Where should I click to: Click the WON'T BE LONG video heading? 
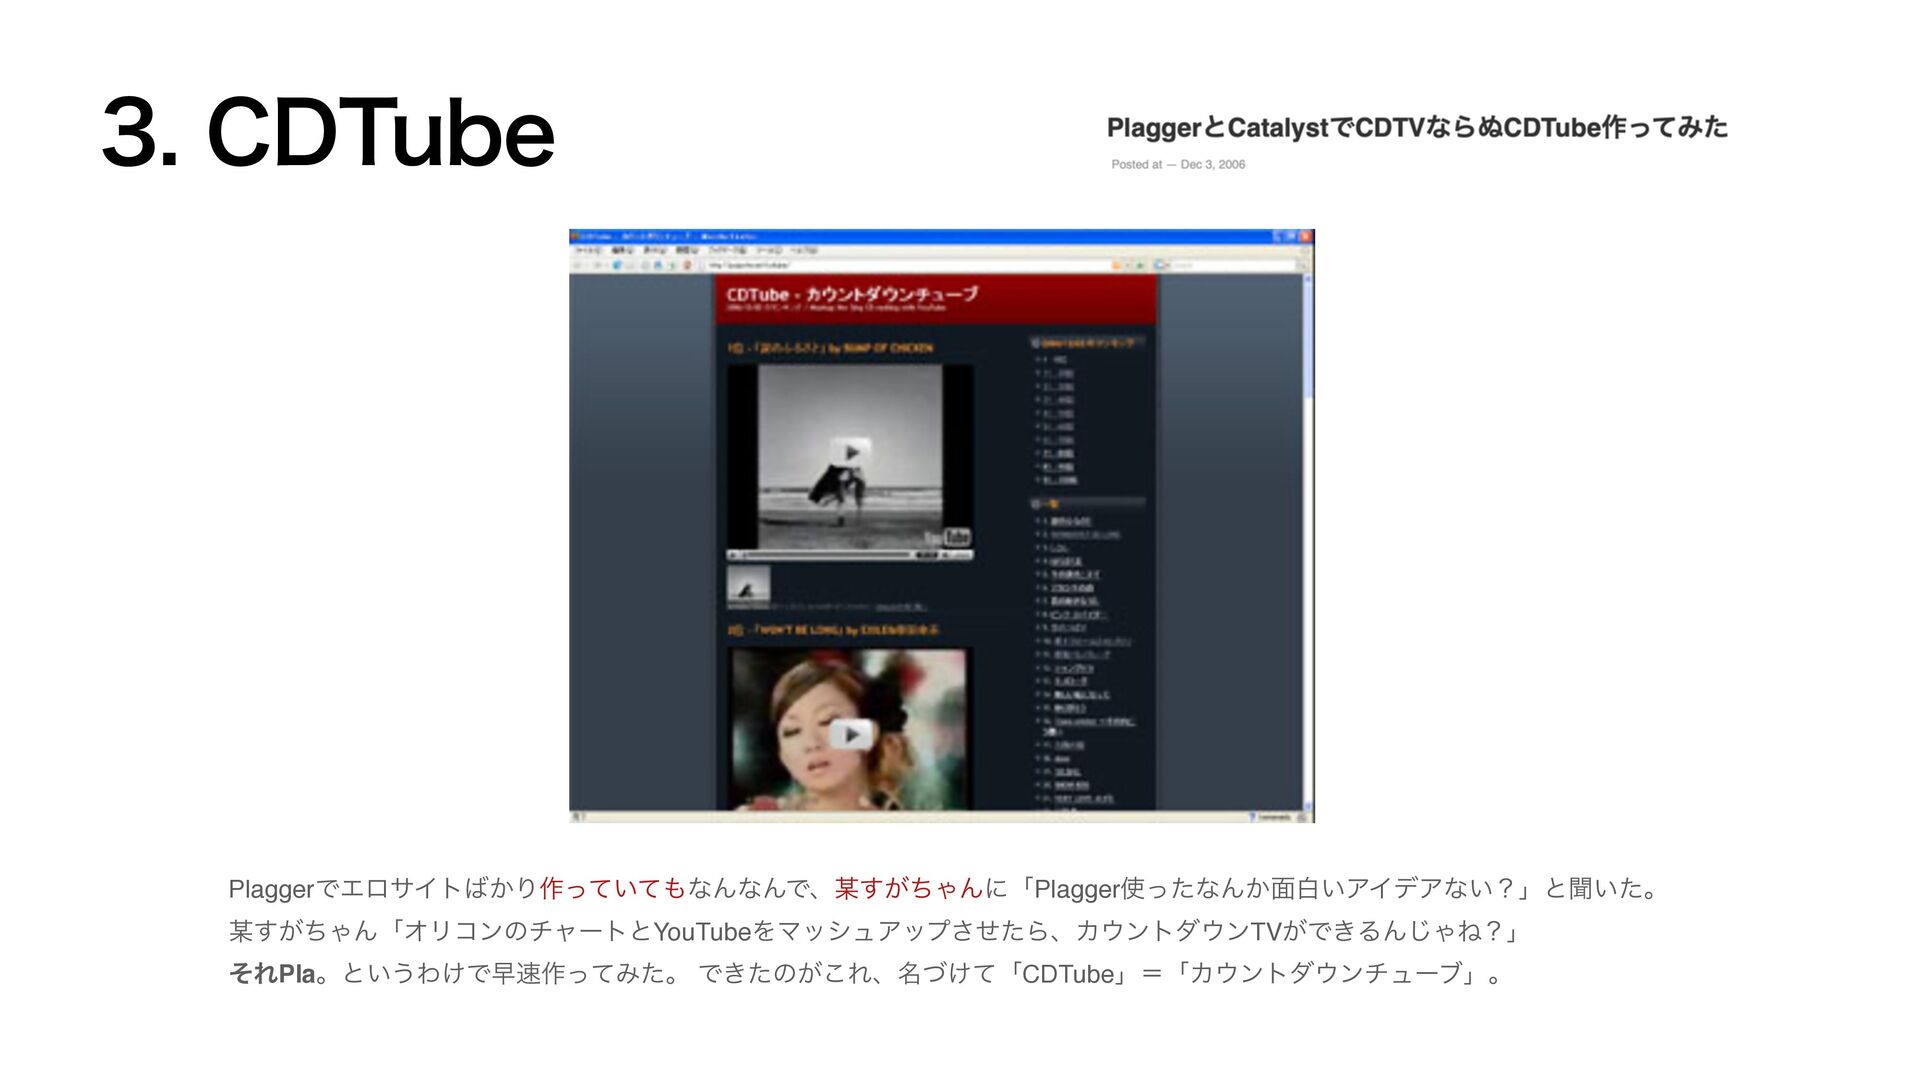(833, 631)
